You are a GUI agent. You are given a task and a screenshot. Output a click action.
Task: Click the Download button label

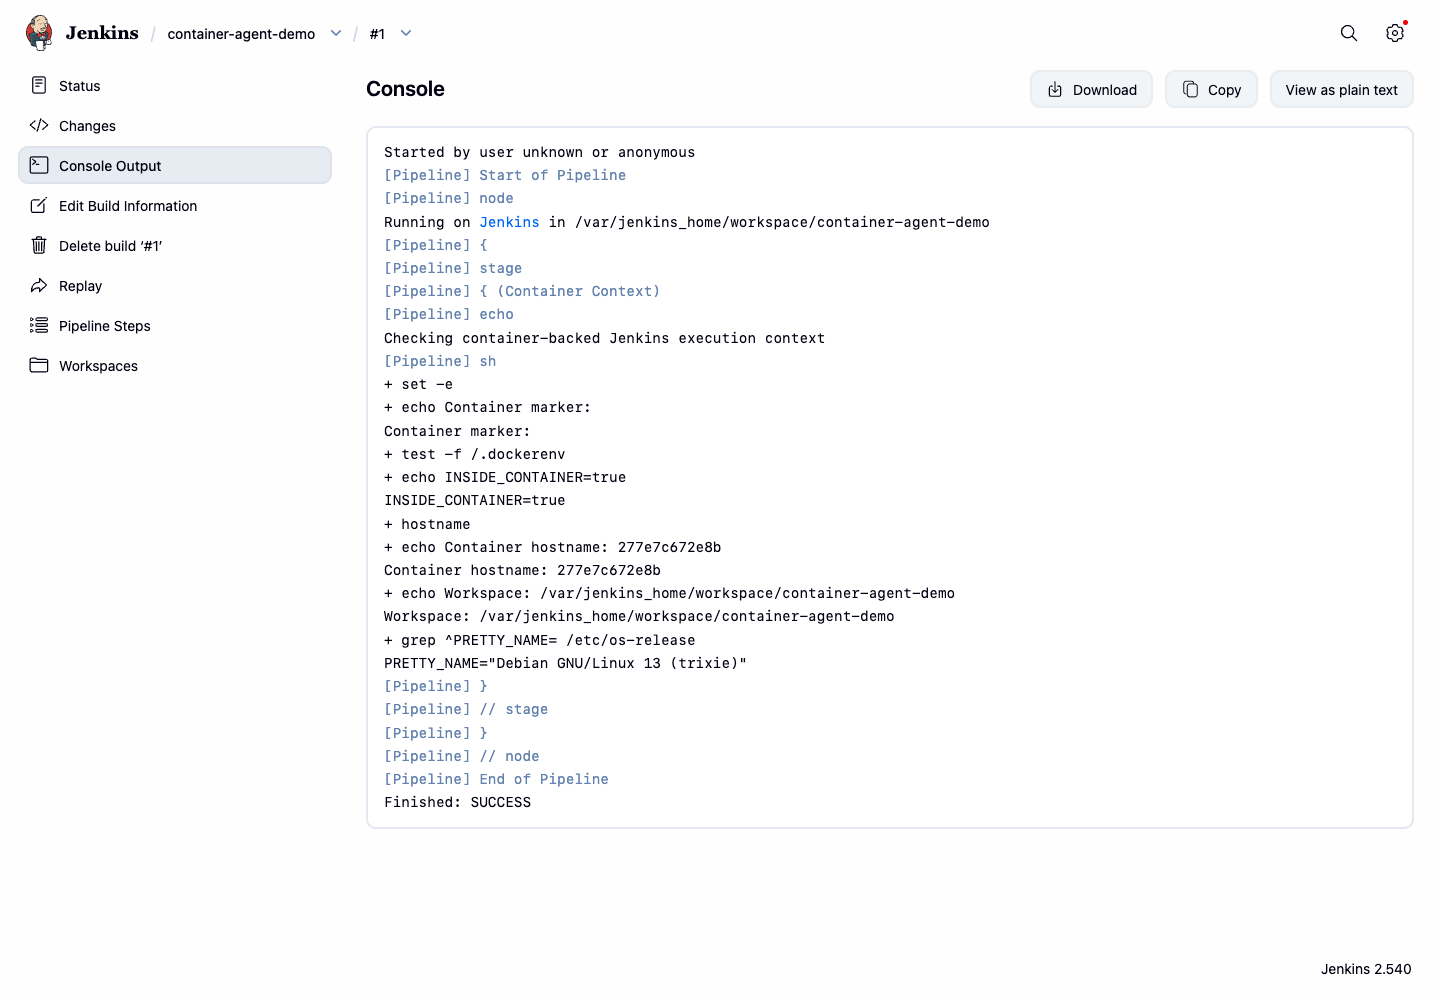pos(1104,90)
